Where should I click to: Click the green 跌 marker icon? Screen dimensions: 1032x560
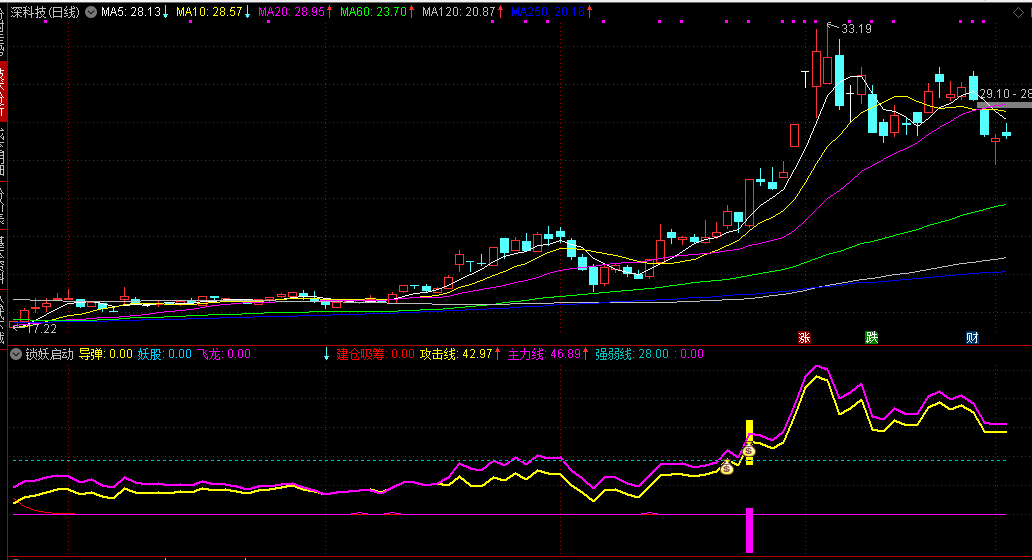click(872, 337)
